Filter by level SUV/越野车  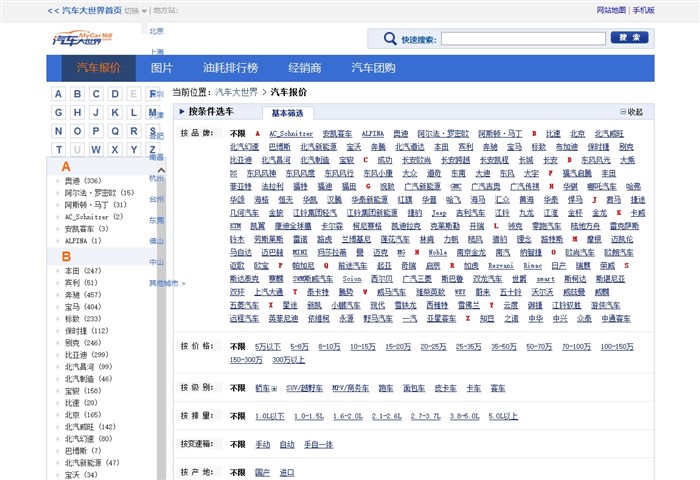[304, 388]
